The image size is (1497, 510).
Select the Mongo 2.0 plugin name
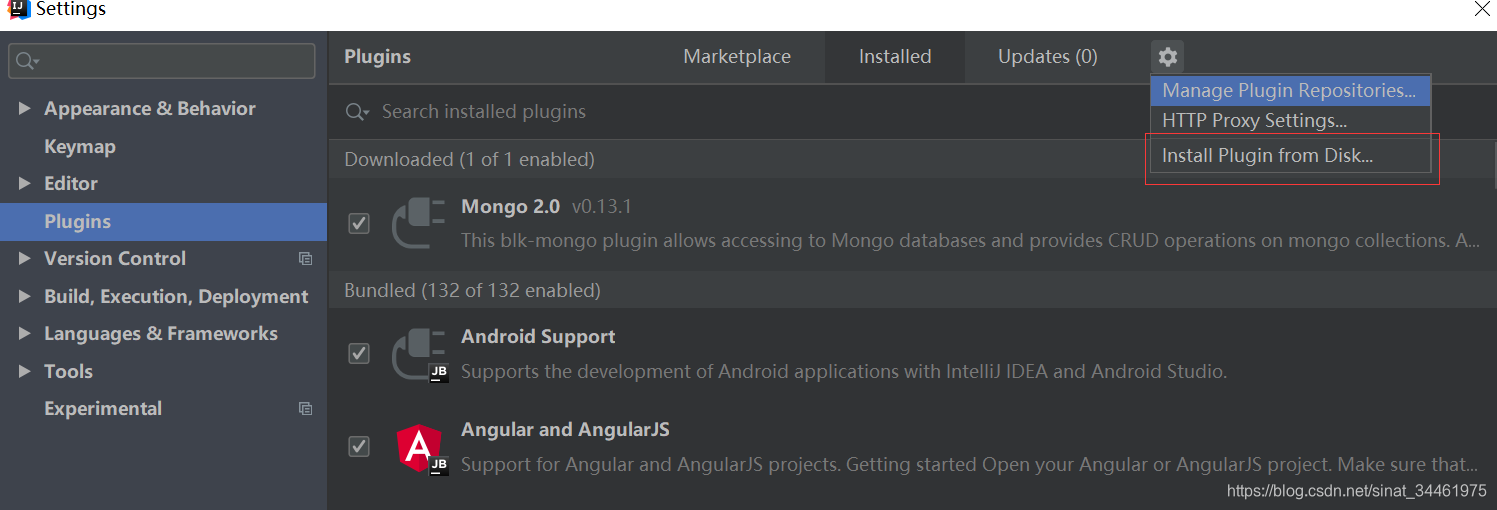(510, 207)
